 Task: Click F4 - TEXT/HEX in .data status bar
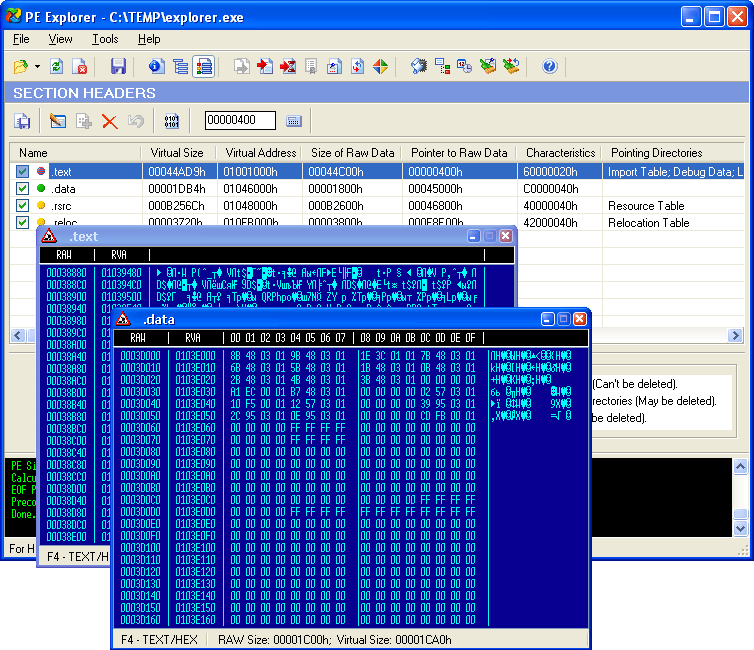(x=159, y=640)
